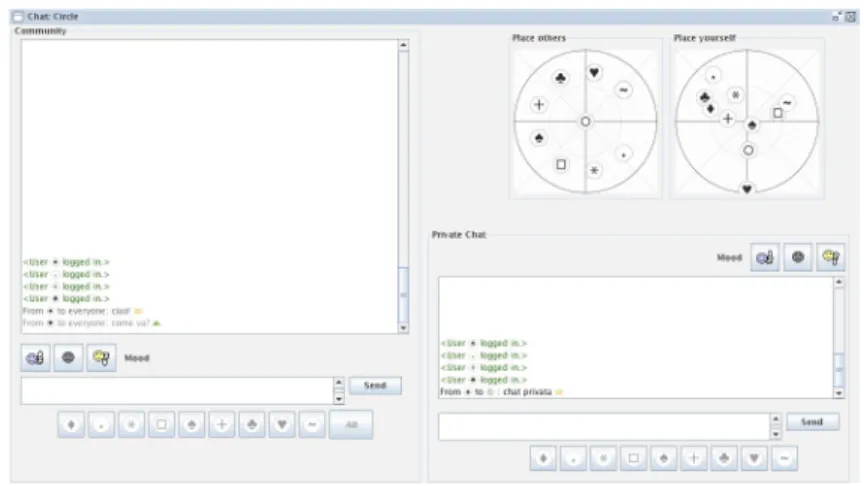Click the asterisk token in Place yourself
This screenshot has height=486, width=864.
(x=736, y=95)
